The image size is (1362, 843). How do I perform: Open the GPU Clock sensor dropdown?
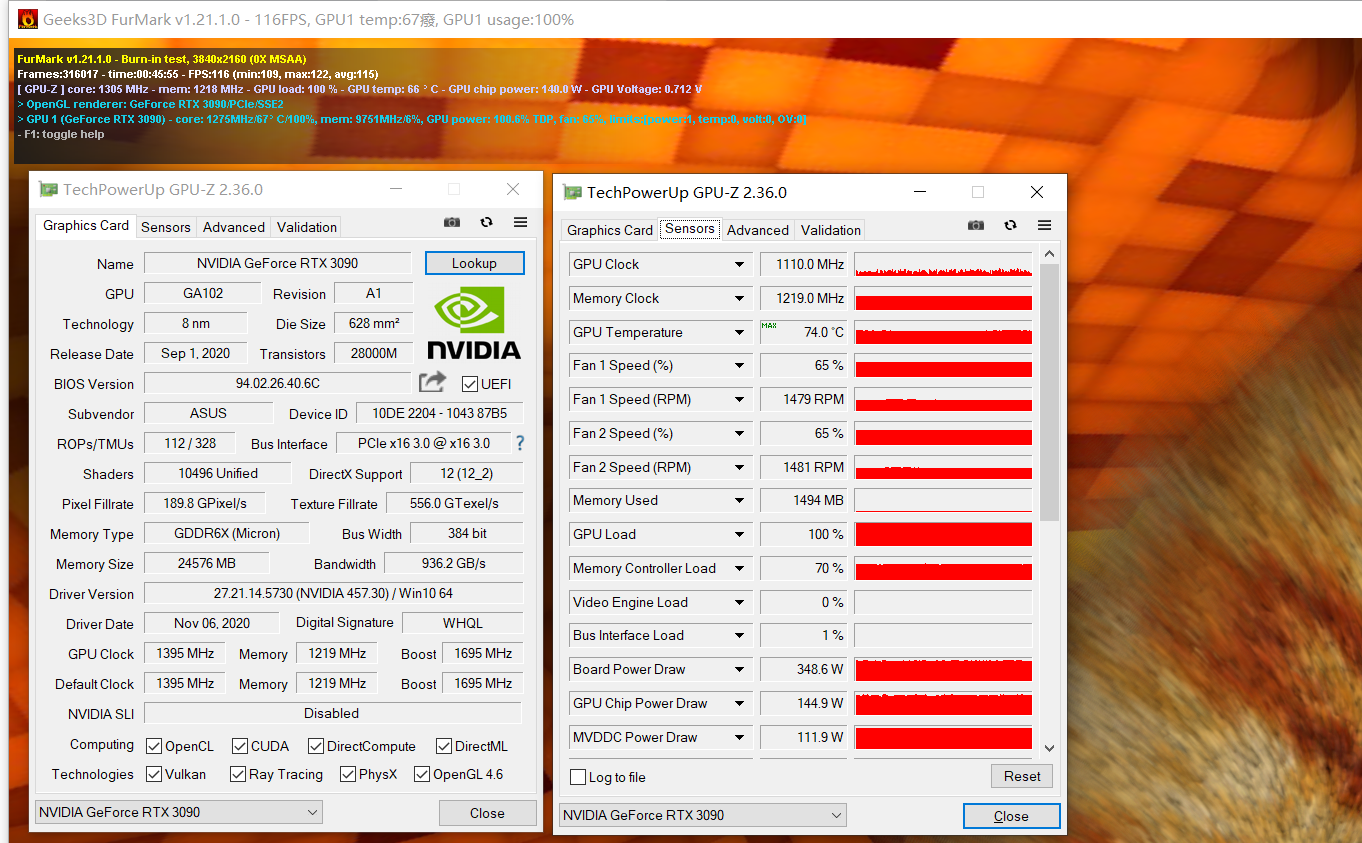pos(739,264)
